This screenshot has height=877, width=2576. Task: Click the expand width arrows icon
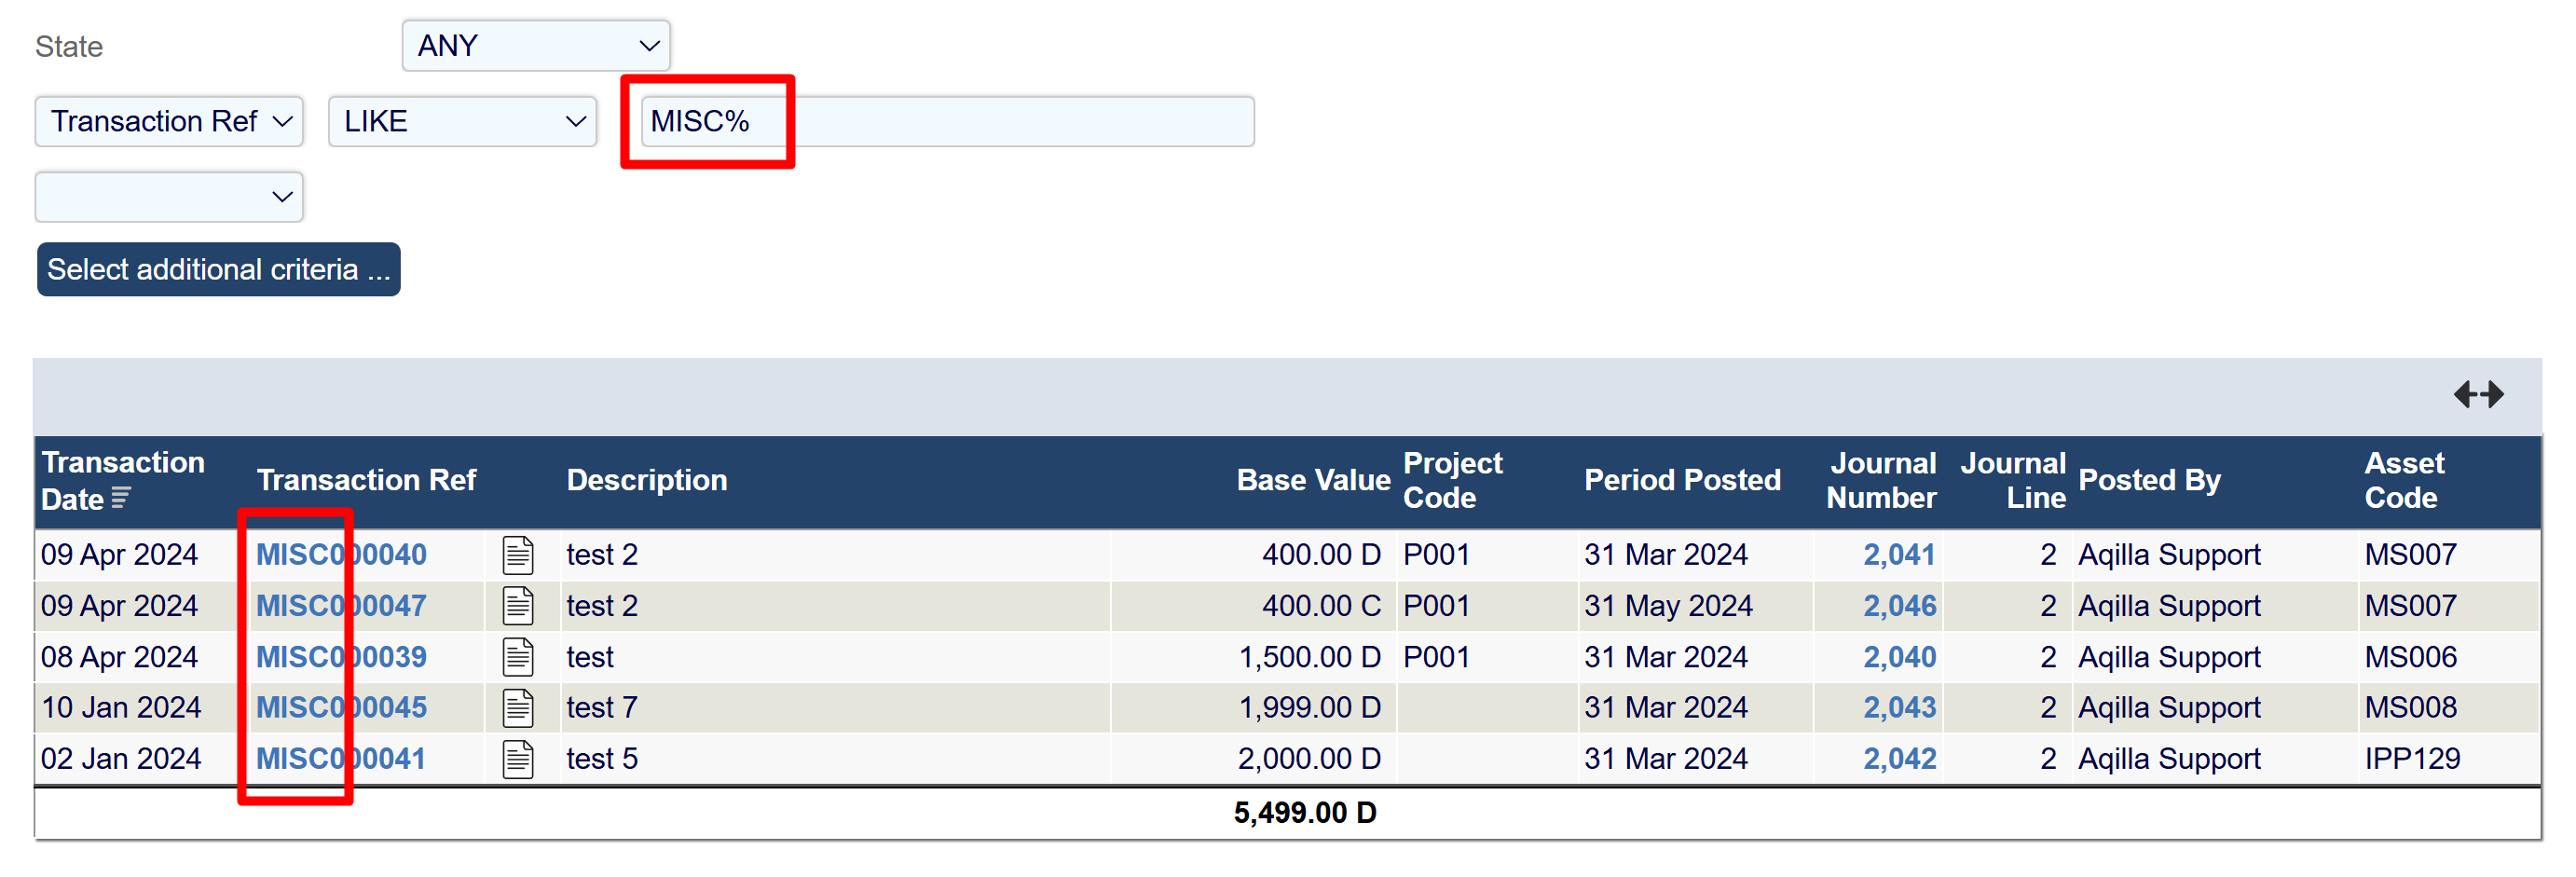pos(2478,394)
